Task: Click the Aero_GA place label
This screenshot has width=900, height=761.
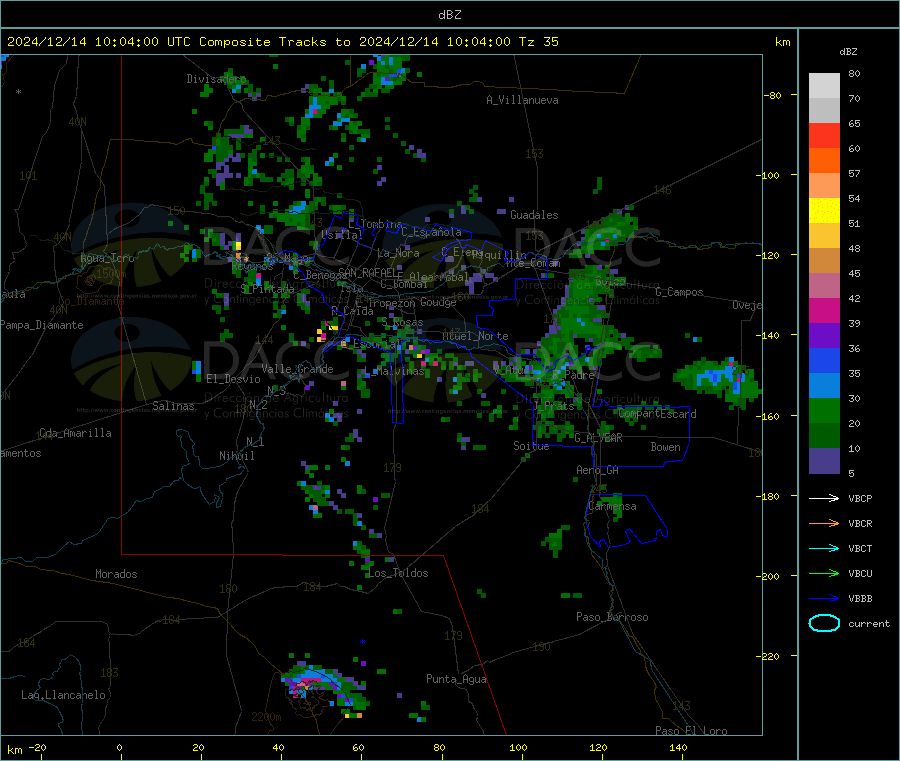Action: tap(597, 470)
